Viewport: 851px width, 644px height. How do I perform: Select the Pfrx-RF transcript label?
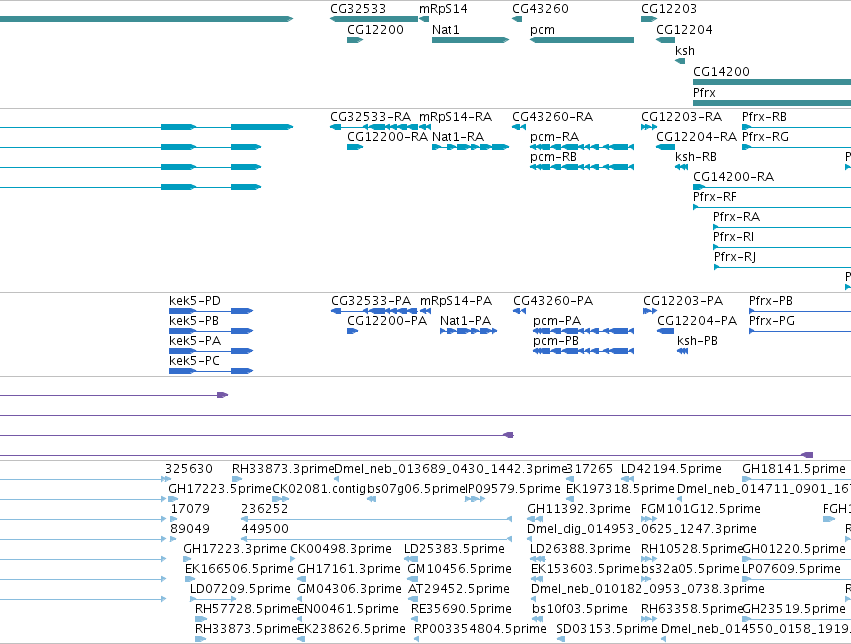coord(715,197)
